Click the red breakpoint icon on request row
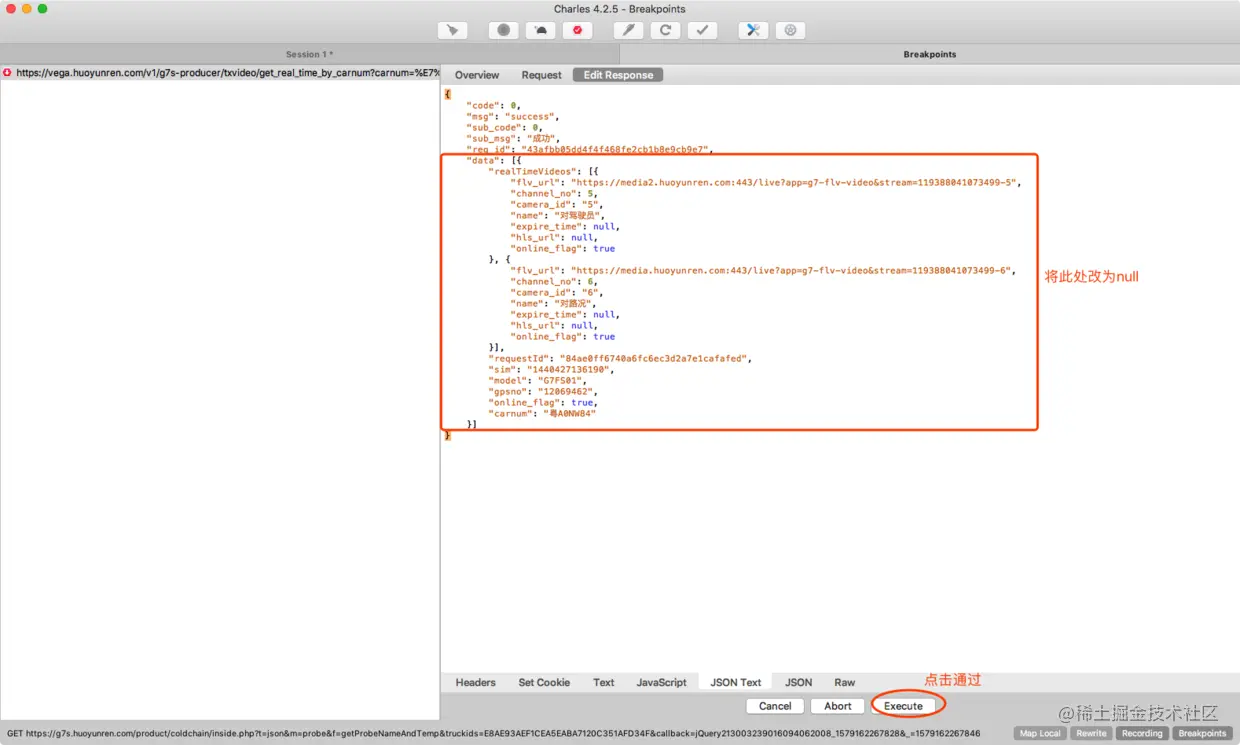1240x745 pixels. pos(8,73)
